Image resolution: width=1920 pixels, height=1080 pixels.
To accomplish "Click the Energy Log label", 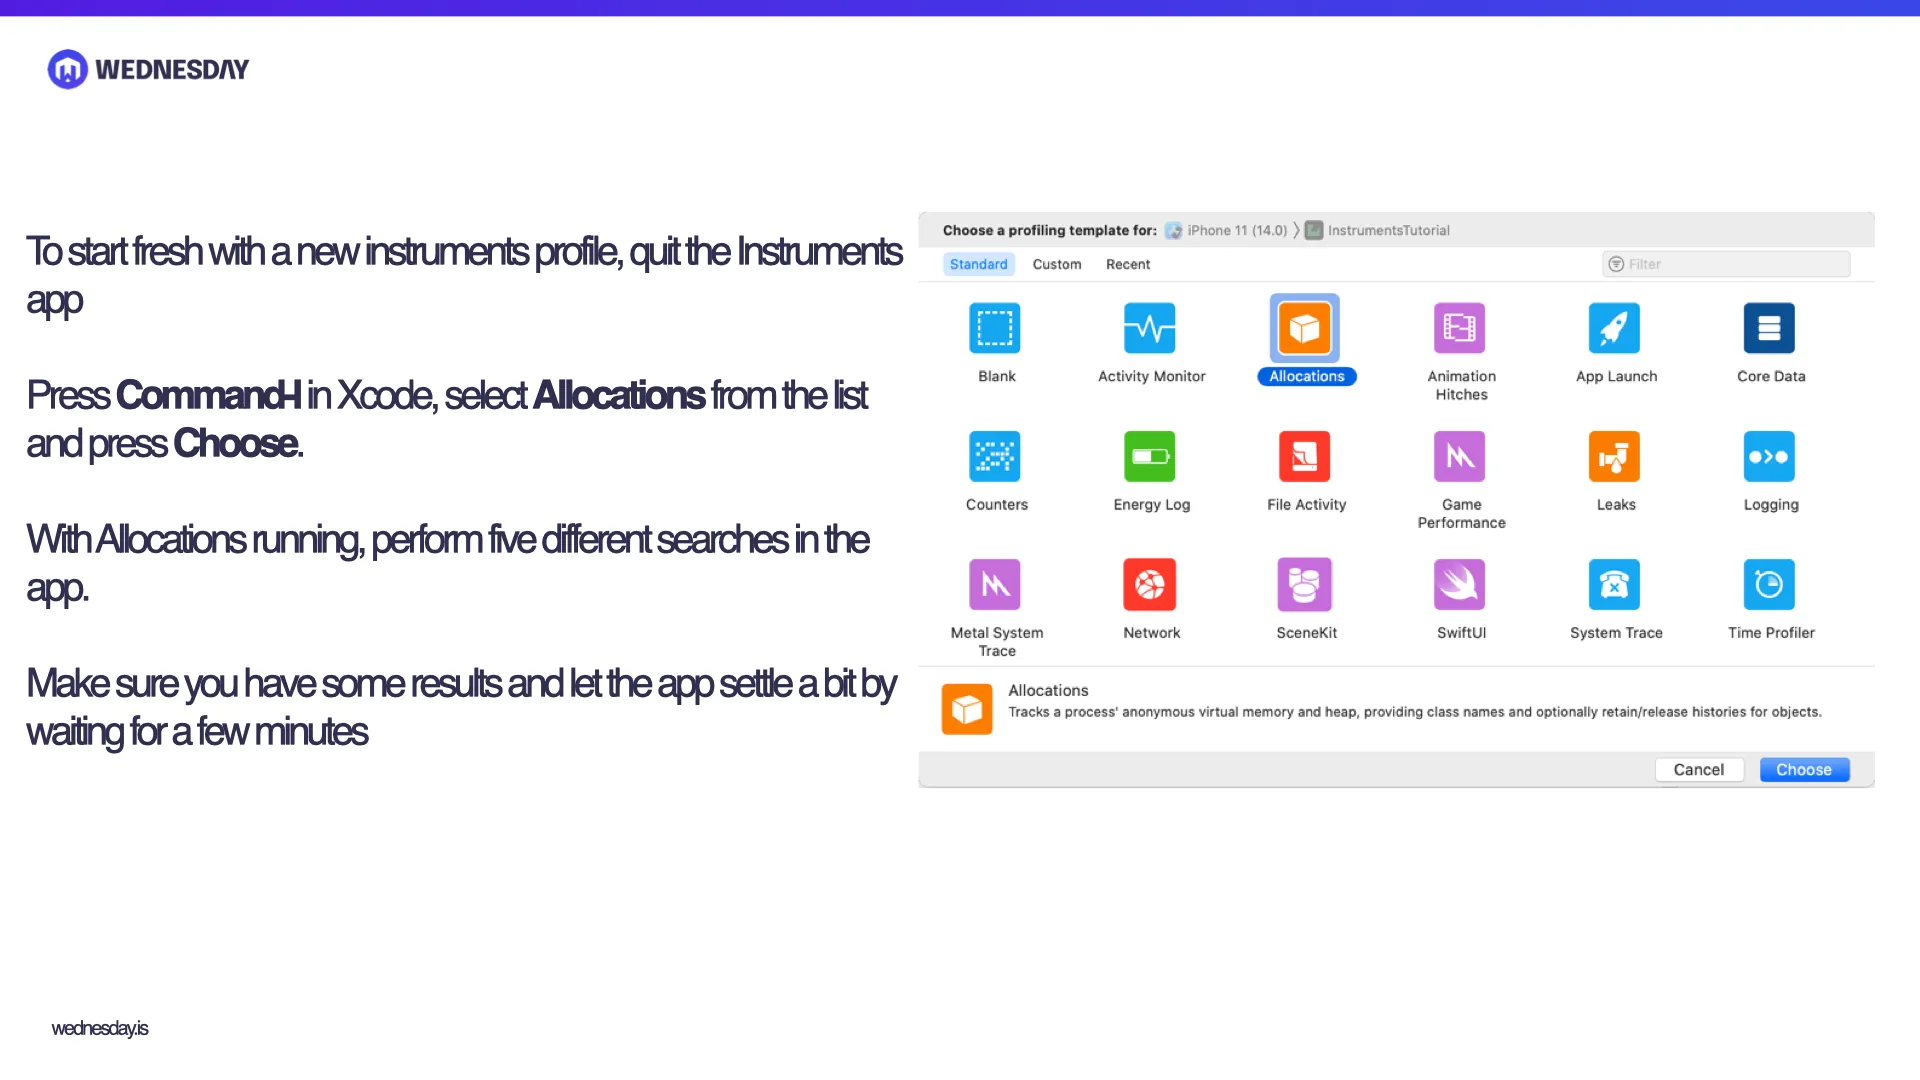I will 1152,505.
